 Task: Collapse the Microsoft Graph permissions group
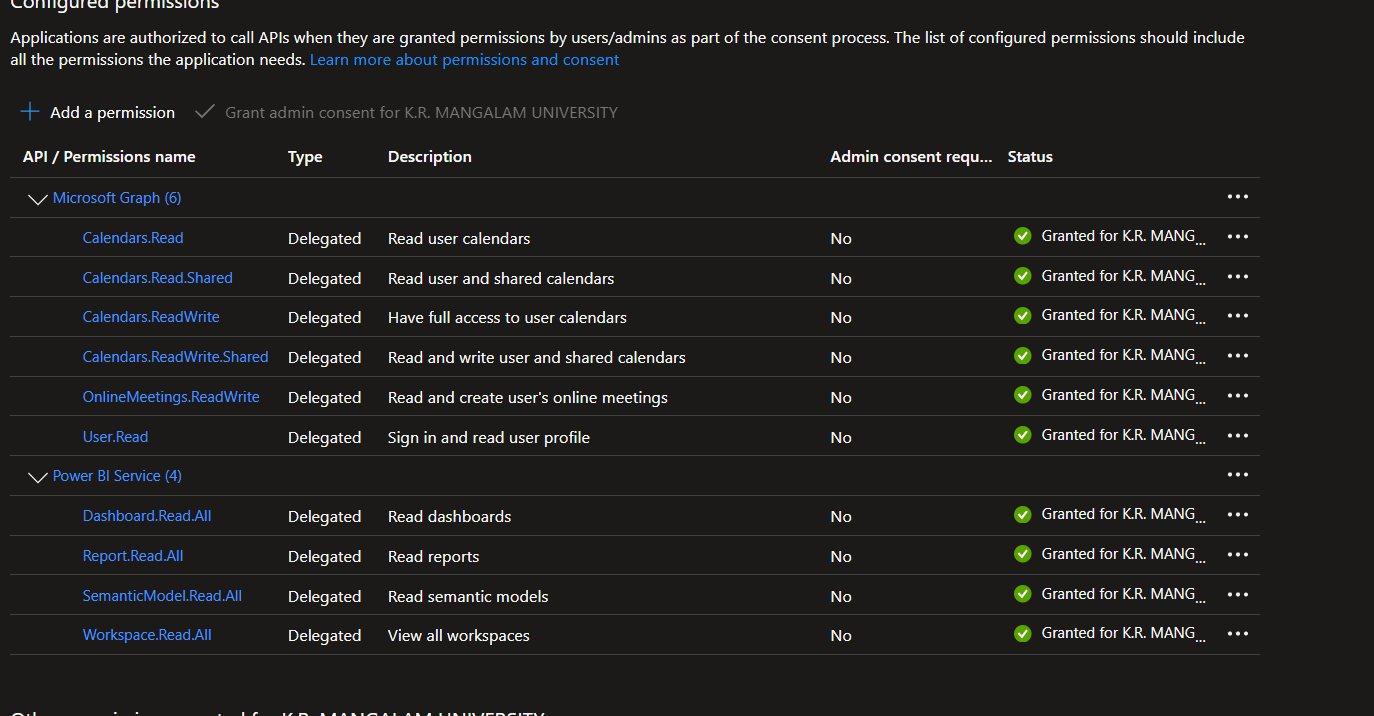pyautogui.click(x=38, y=198)
